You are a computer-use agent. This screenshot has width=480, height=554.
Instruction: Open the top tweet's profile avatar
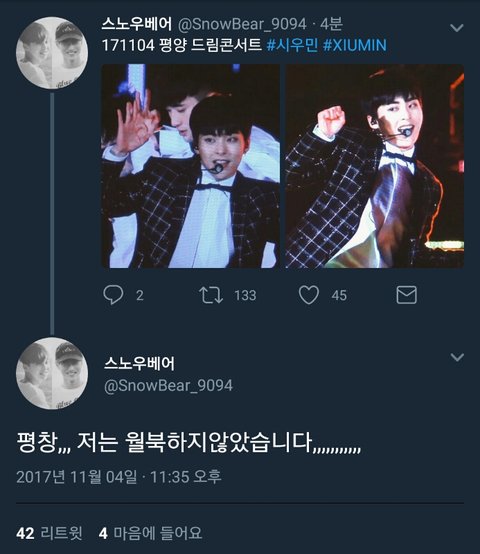(x=52, y=53)
